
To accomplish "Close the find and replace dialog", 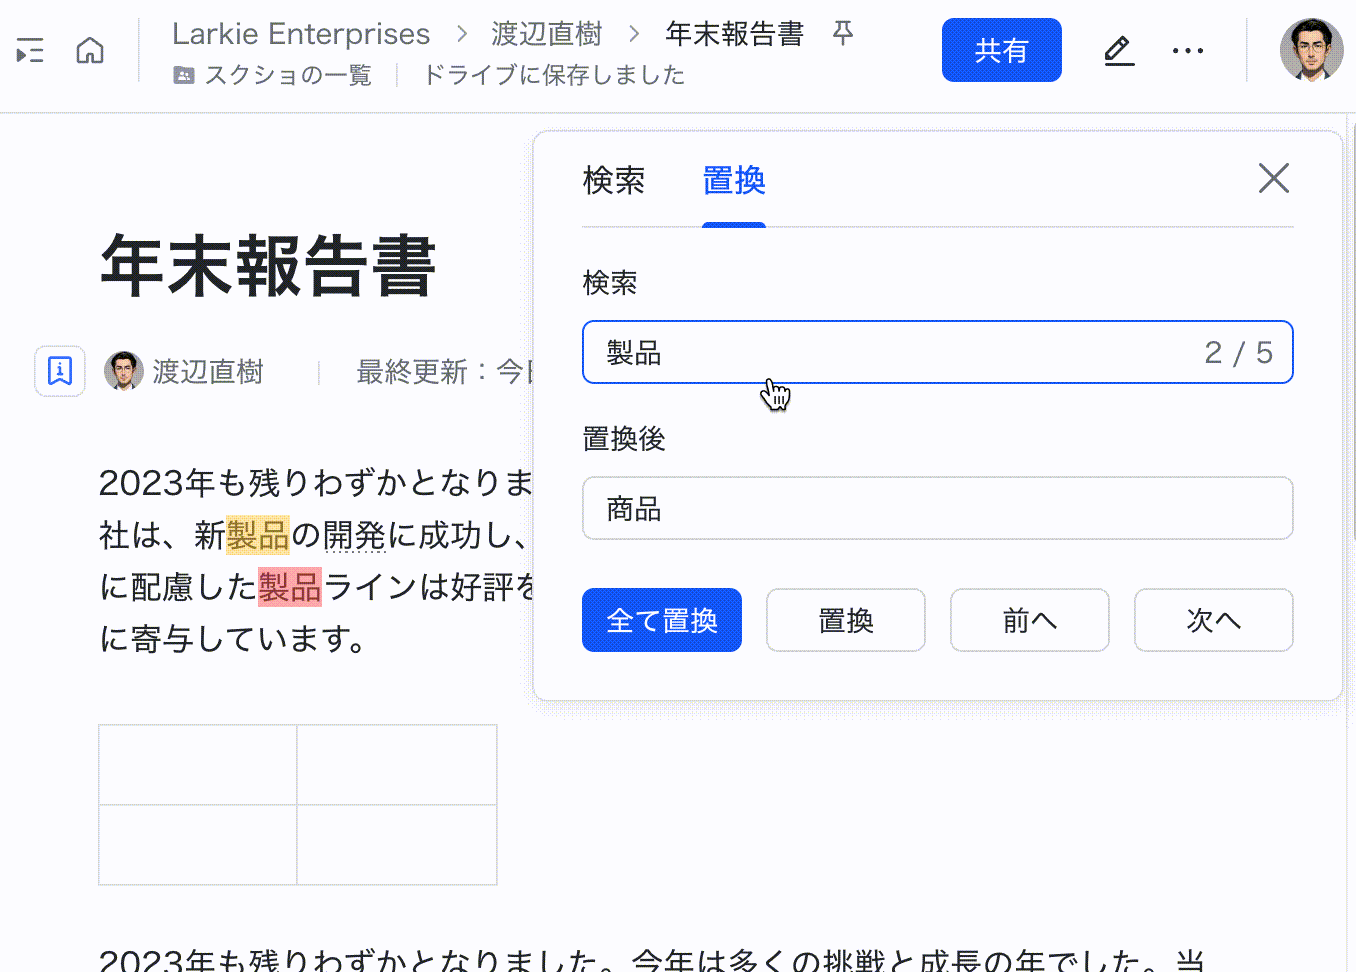I will pyautogui.click(x=1273, y=178).
